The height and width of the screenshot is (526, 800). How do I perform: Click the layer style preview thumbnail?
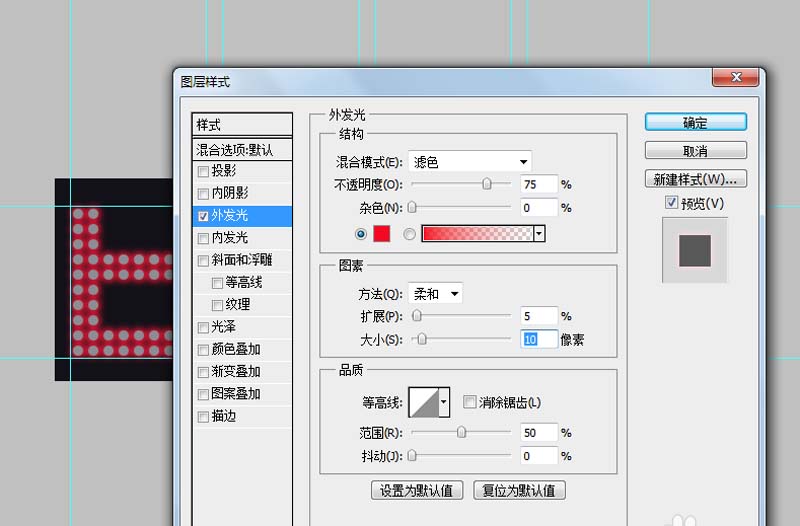[x=694, y=250]
